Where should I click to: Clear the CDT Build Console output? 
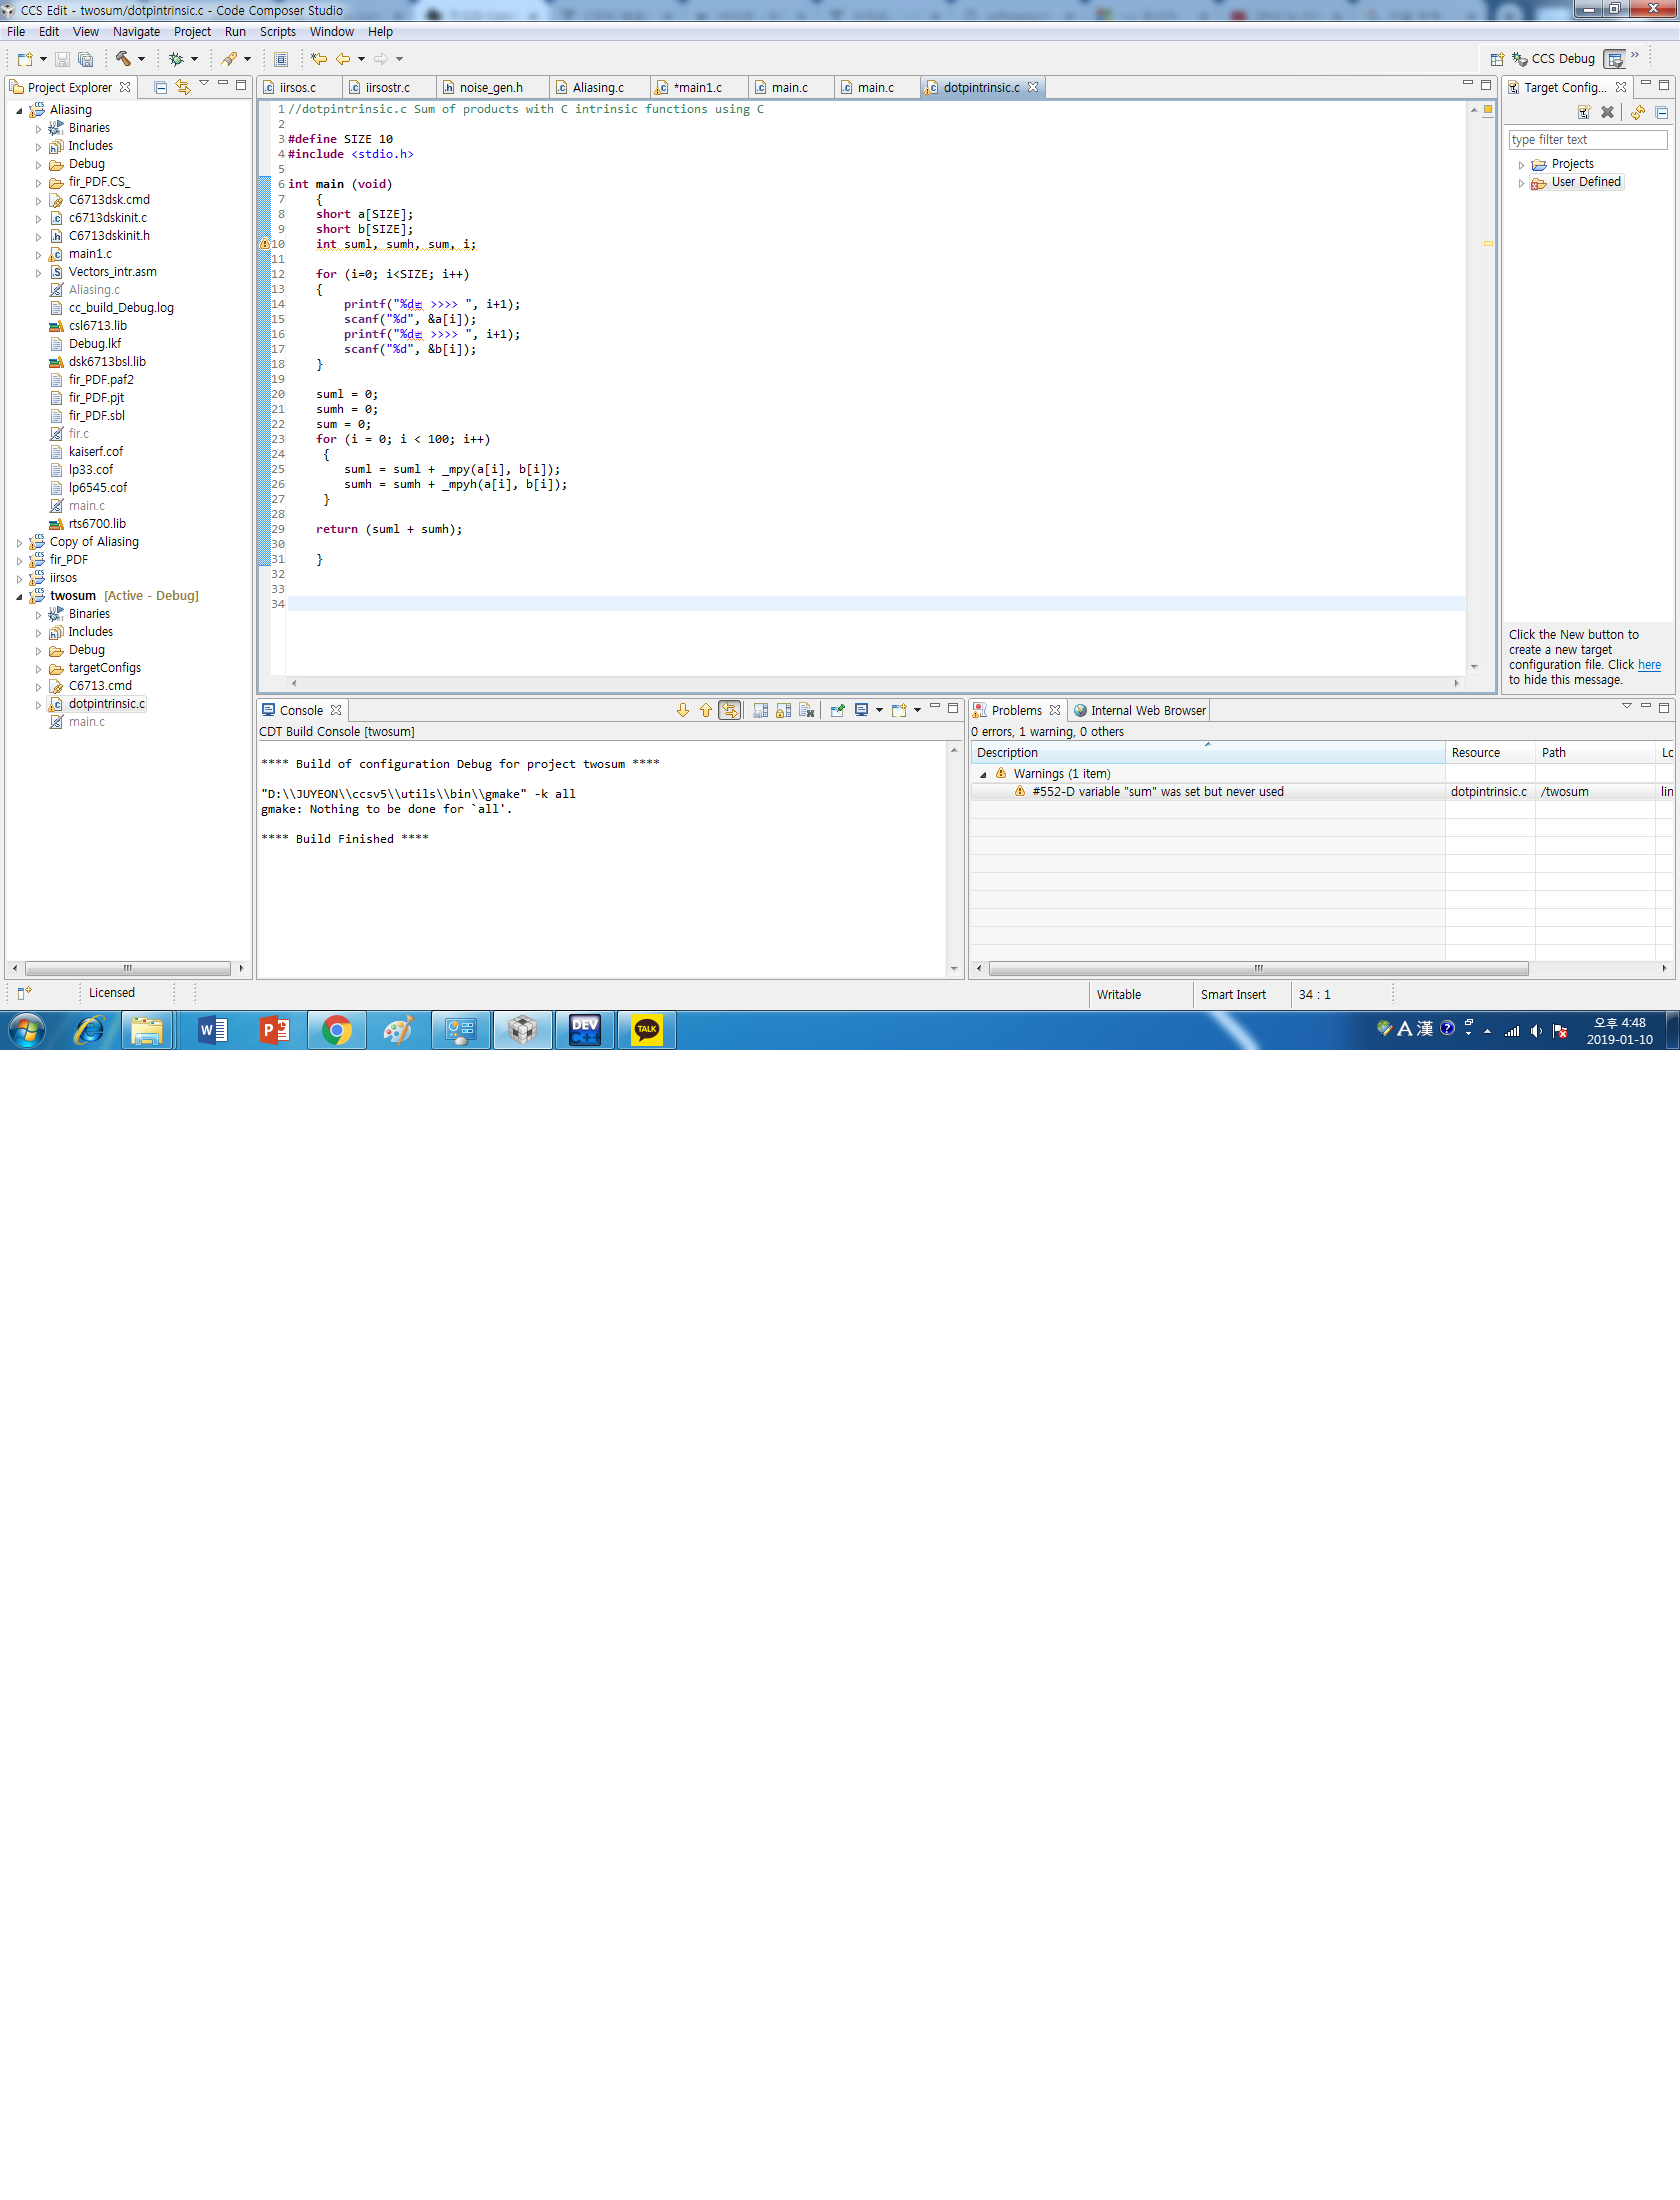click(807, 710)
